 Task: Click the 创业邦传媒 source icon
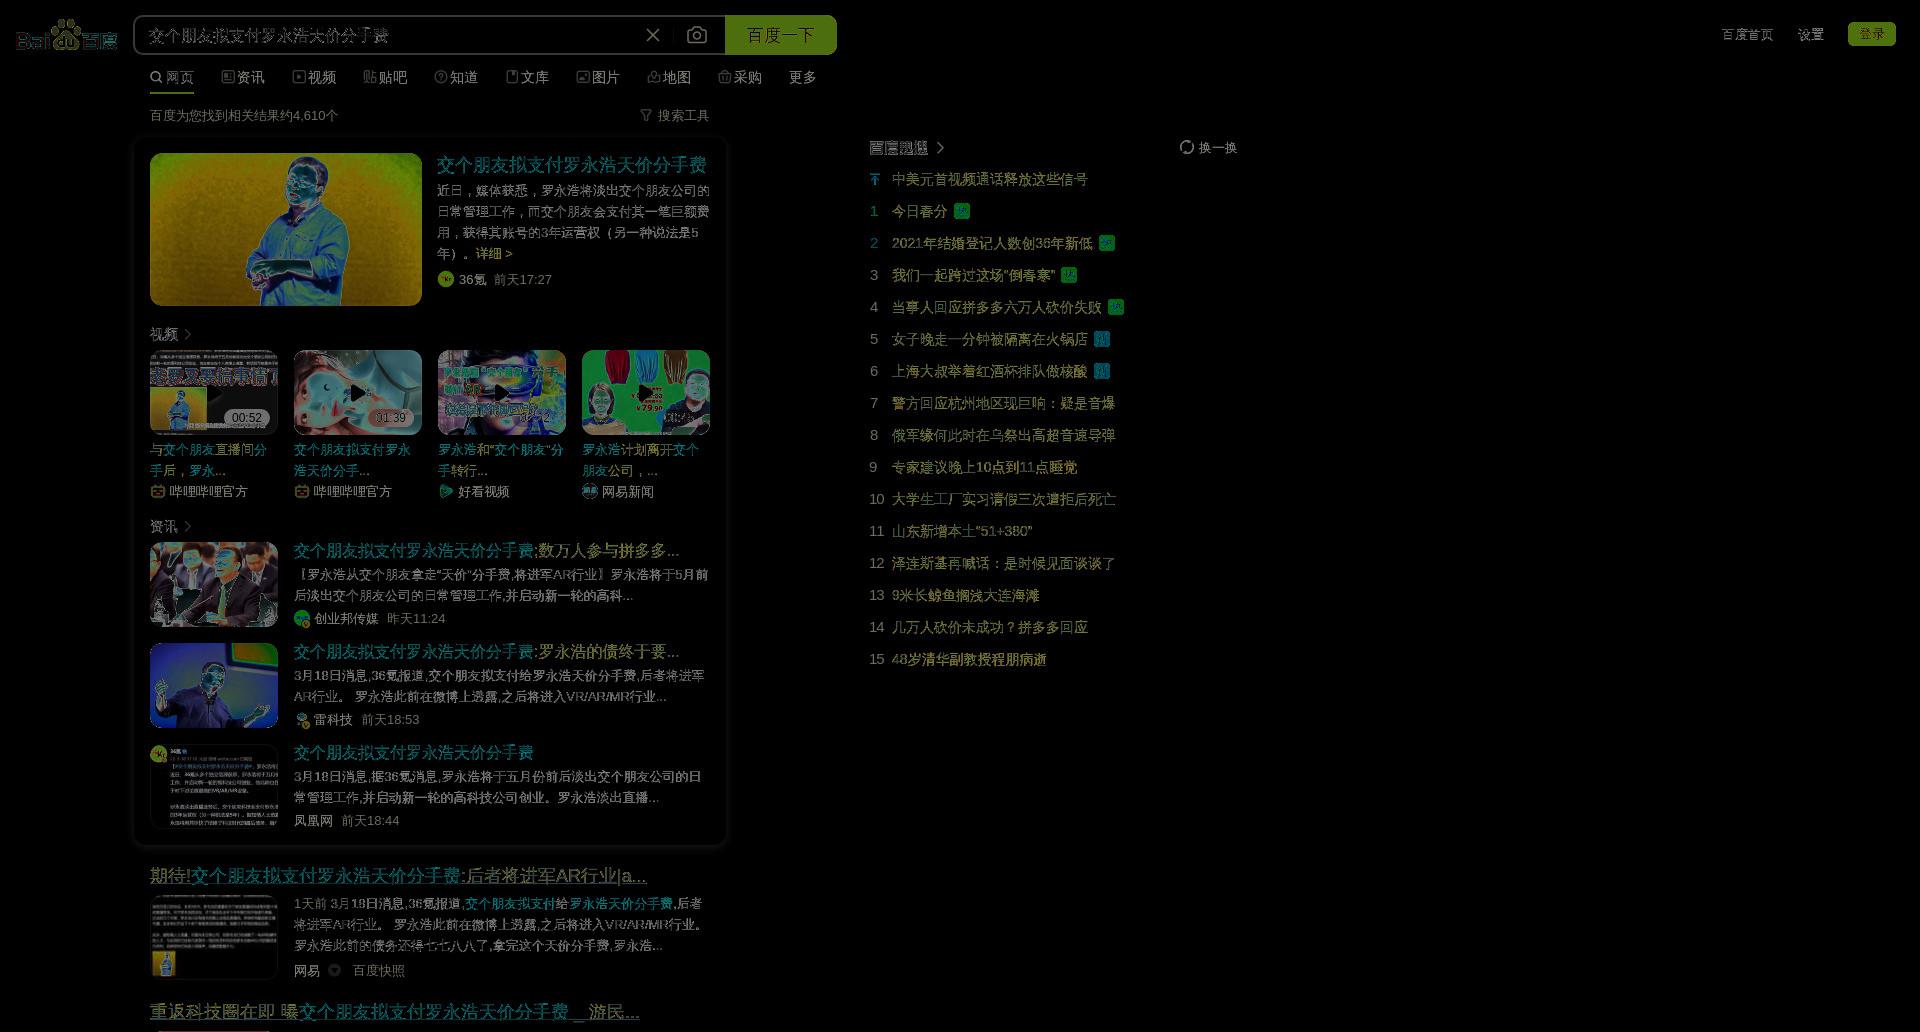pos(302,619)
